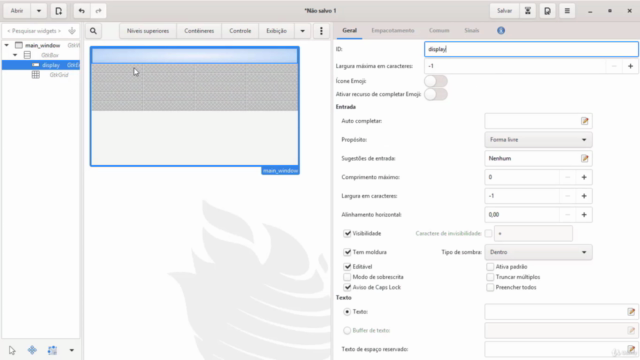Open the Contêineres widget group

(x=199, y=31)
